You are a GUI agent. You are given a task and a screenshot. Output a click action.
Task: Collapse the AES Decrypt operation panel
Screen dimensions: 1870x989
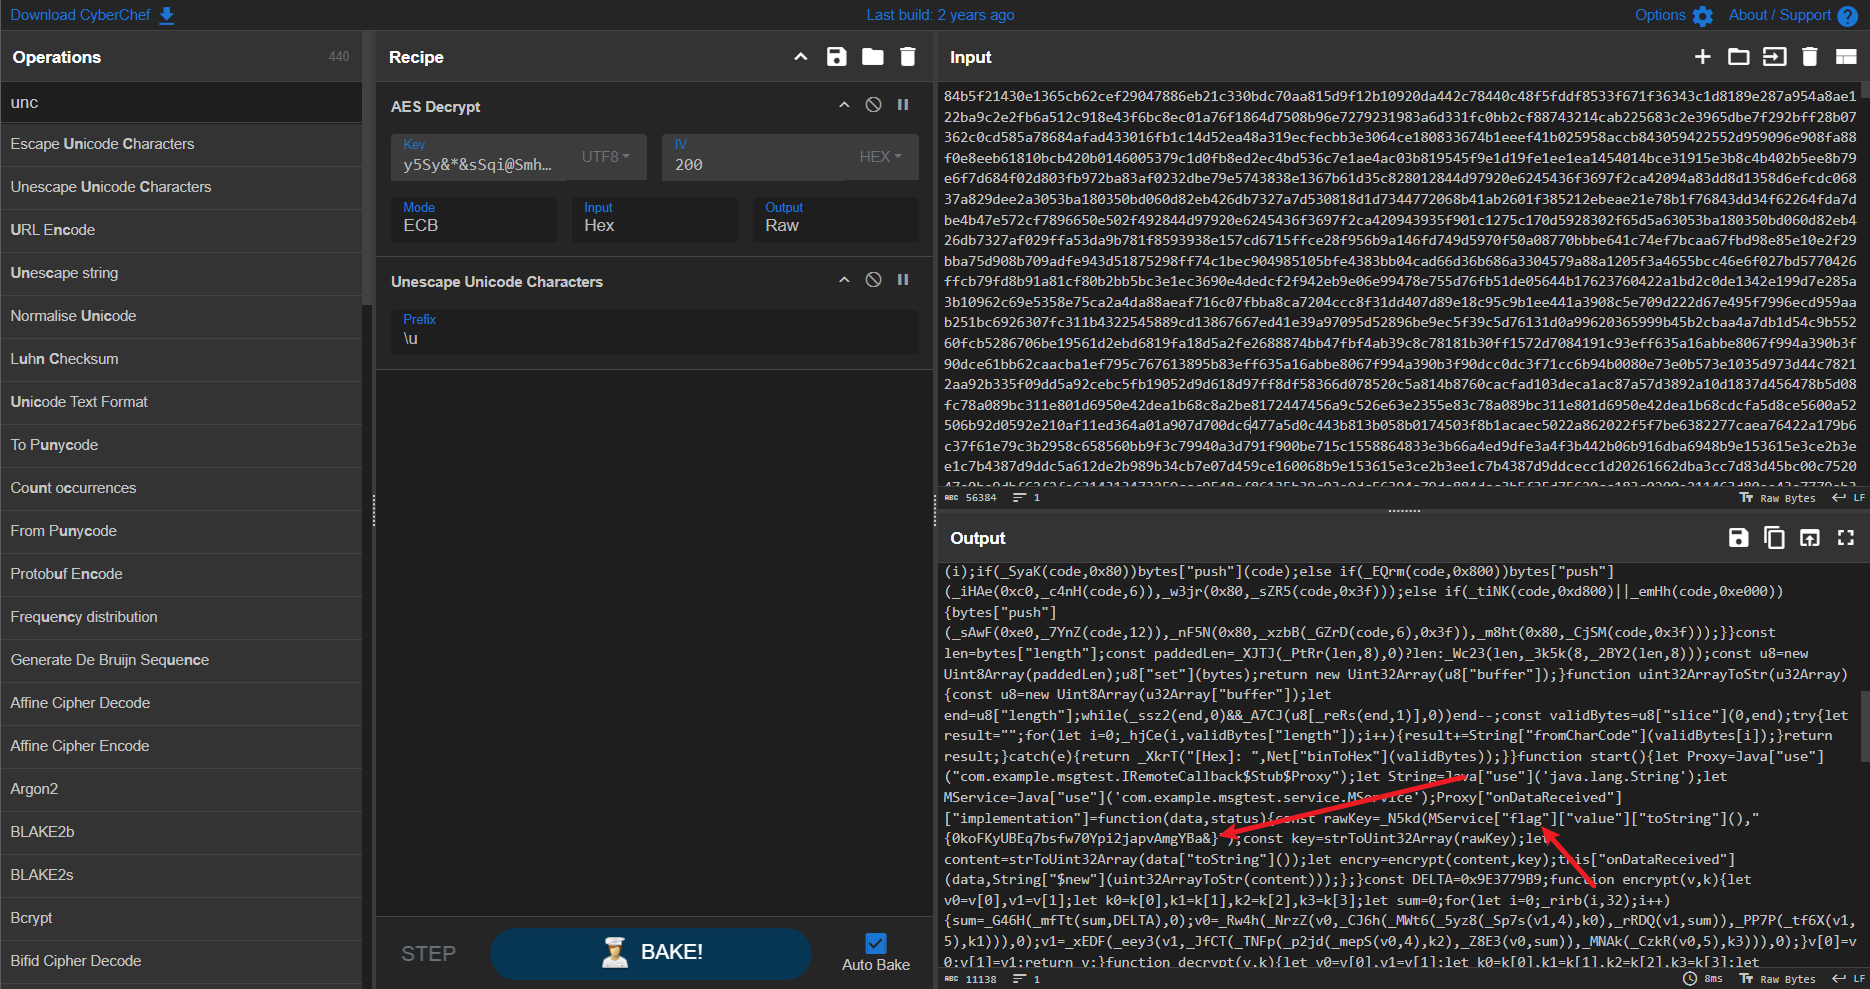click(844, 105)
